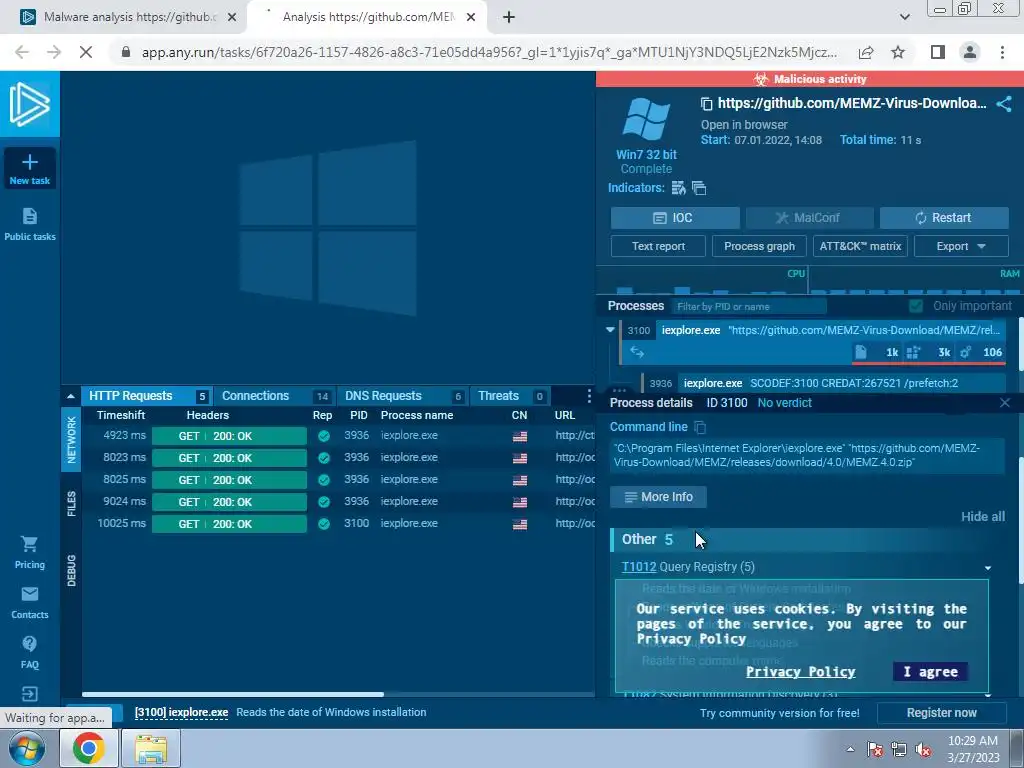Switch to HTTP Requests tab
Viewport: 1024px width, 768px height.
(146, 396)
